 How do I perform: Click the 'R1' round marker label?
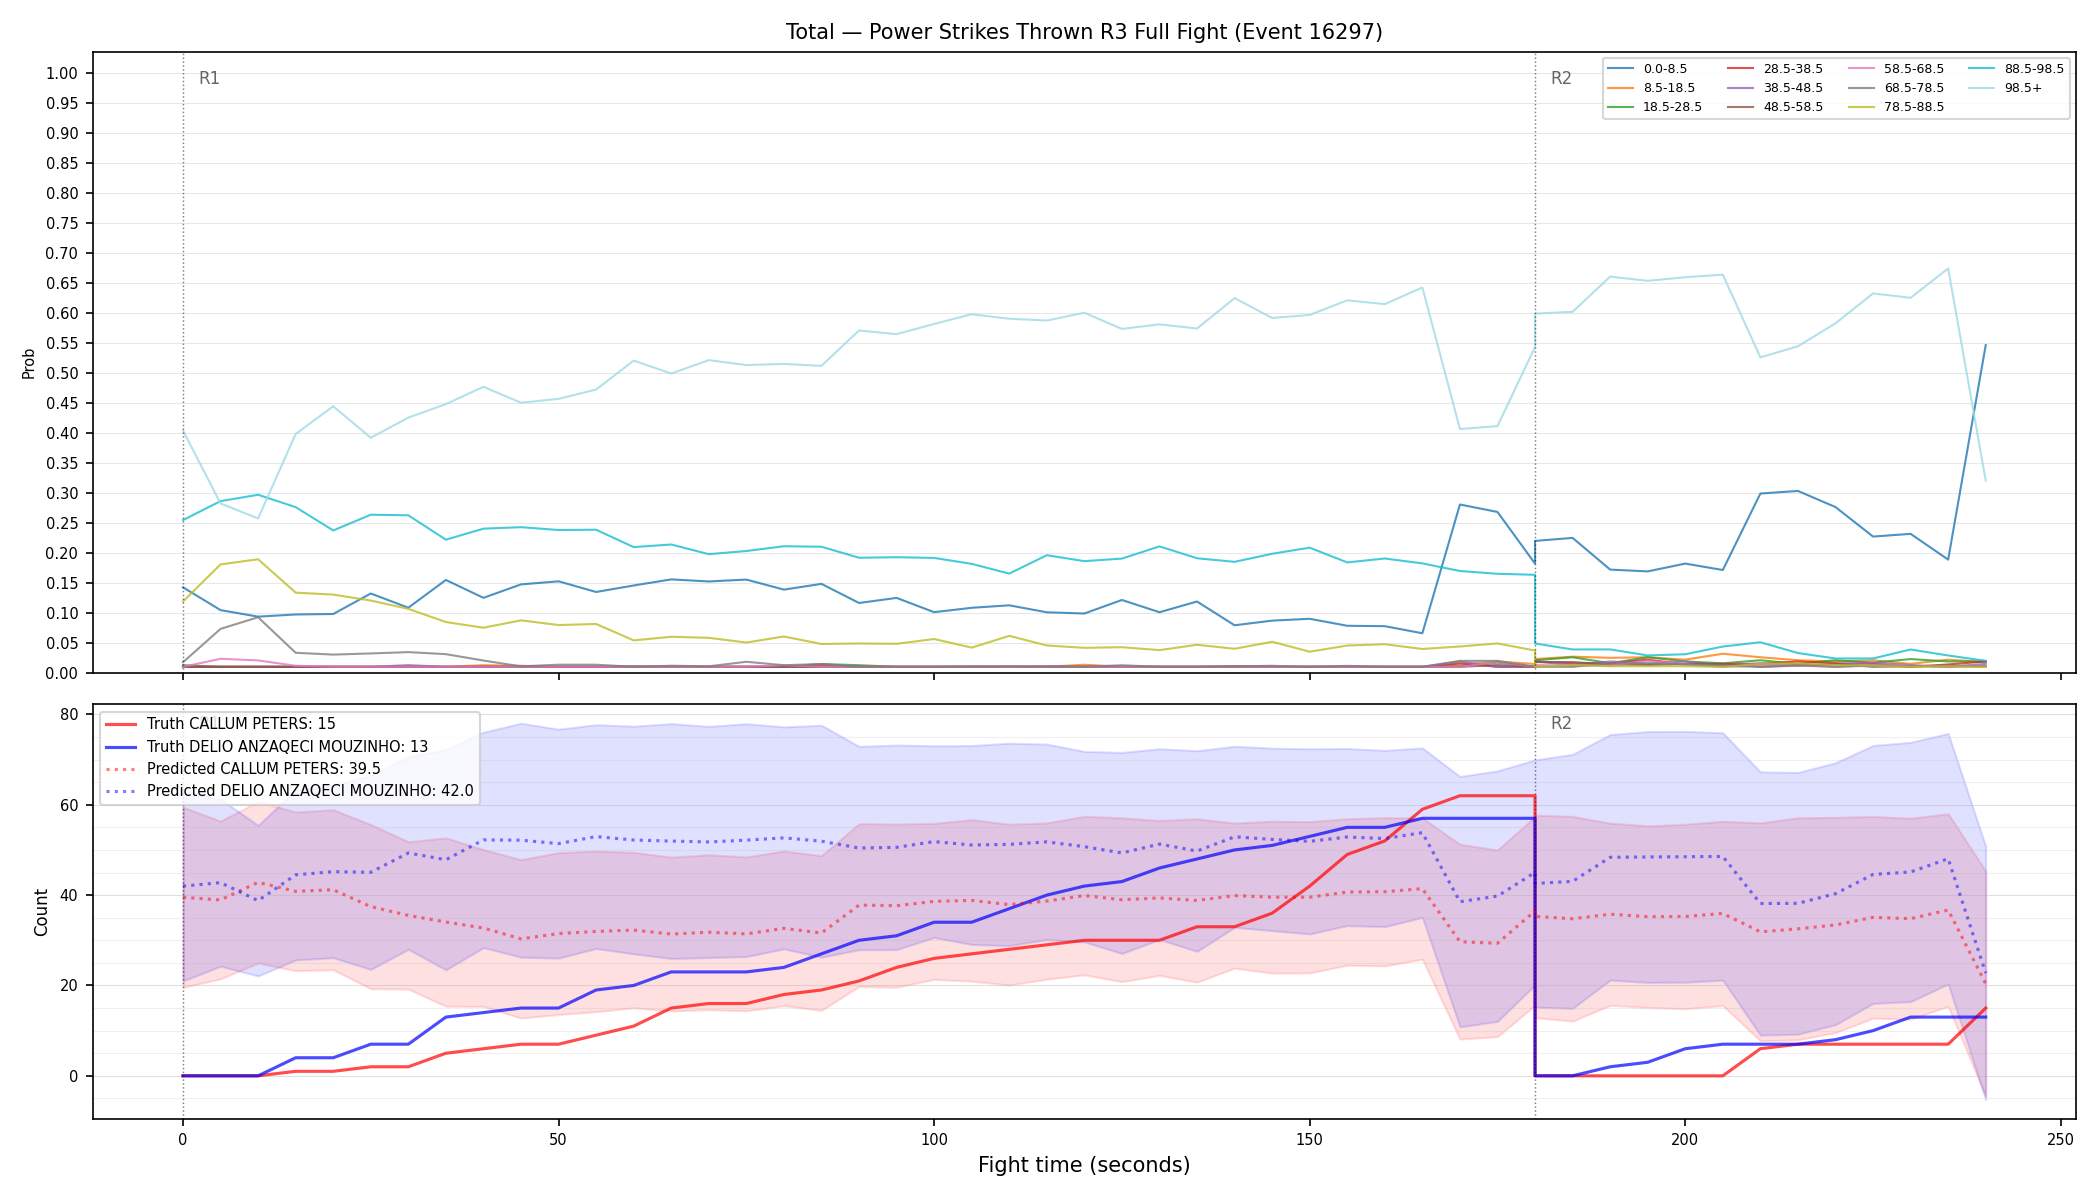209,78
